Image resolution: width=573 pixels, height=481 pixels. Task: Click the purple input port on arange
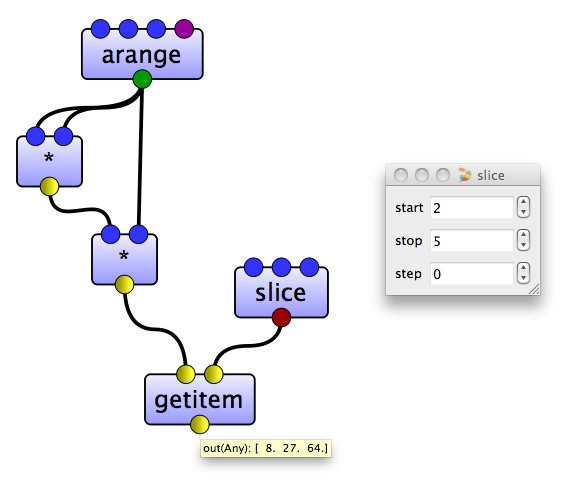pyautogui.click(x=184, y=29)
